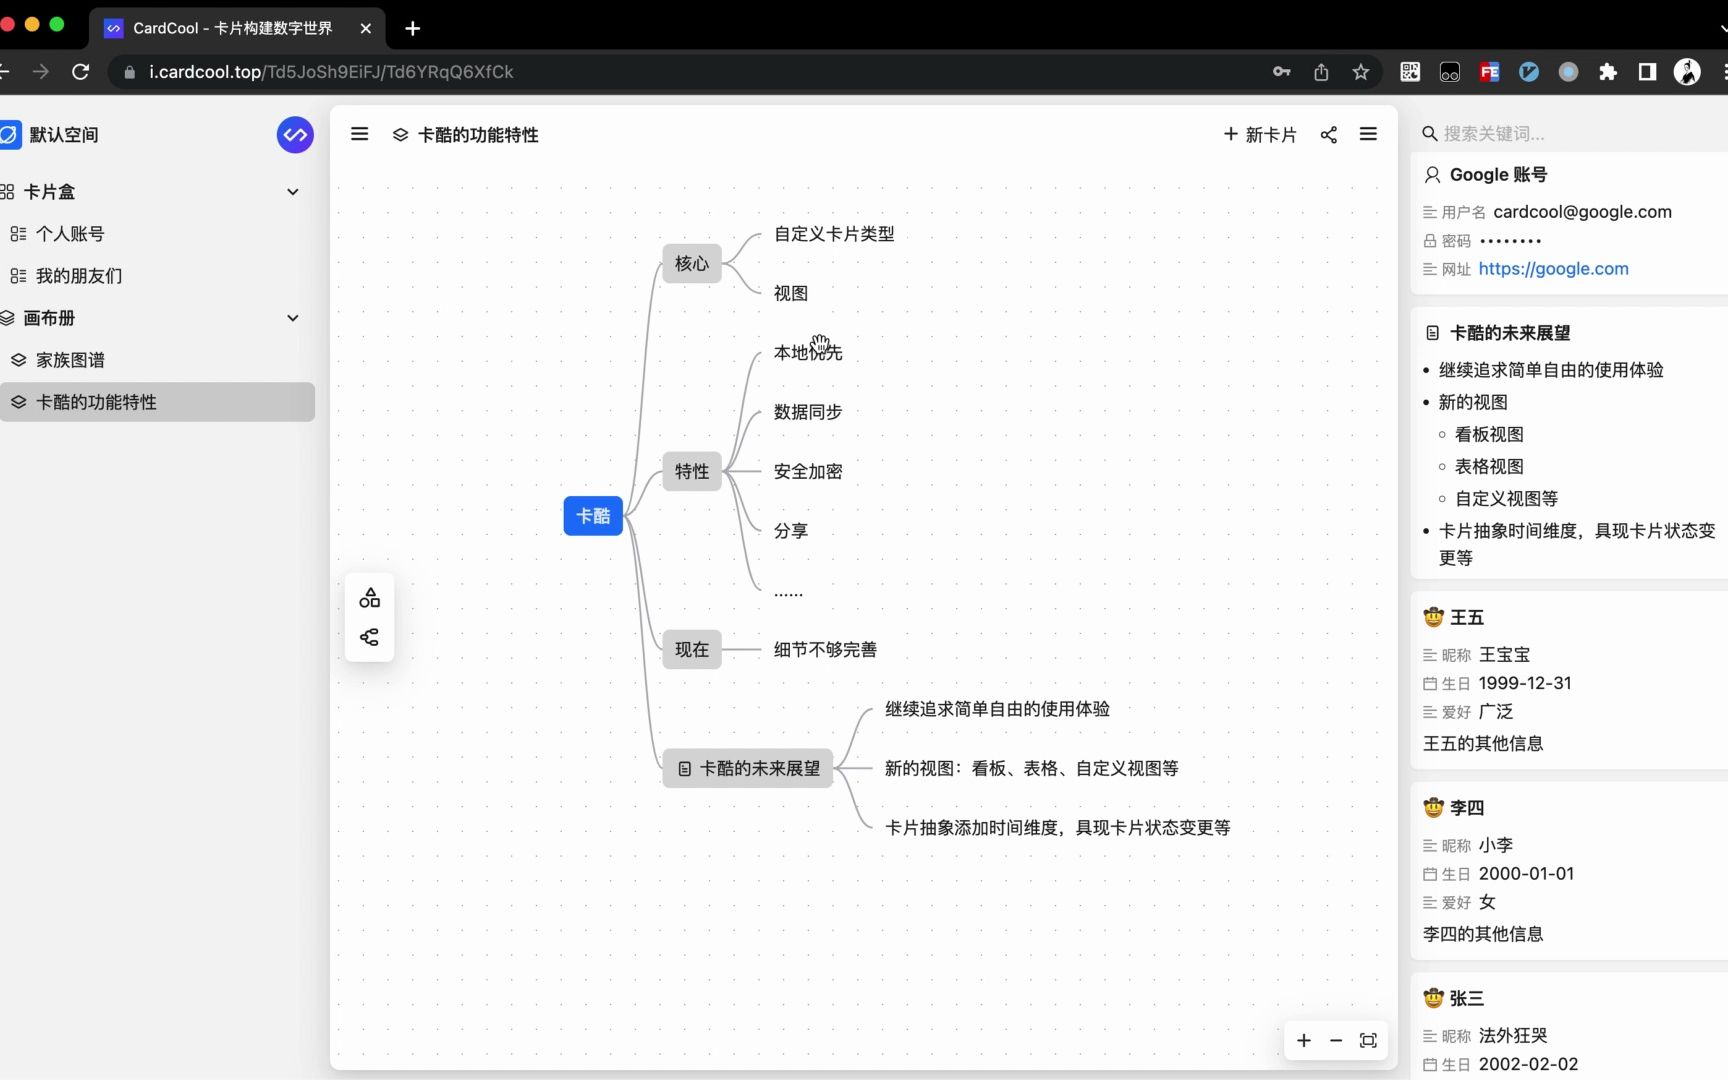
Task: Click the 视图 node text
Action: click(791, 293)
